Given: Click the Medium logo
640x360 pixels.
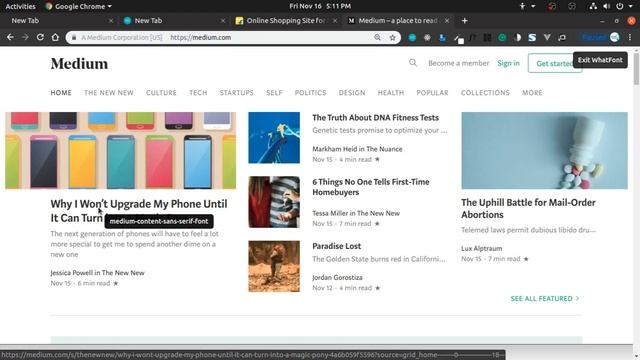Looking at the screenshot, I should tap(80, 64).
